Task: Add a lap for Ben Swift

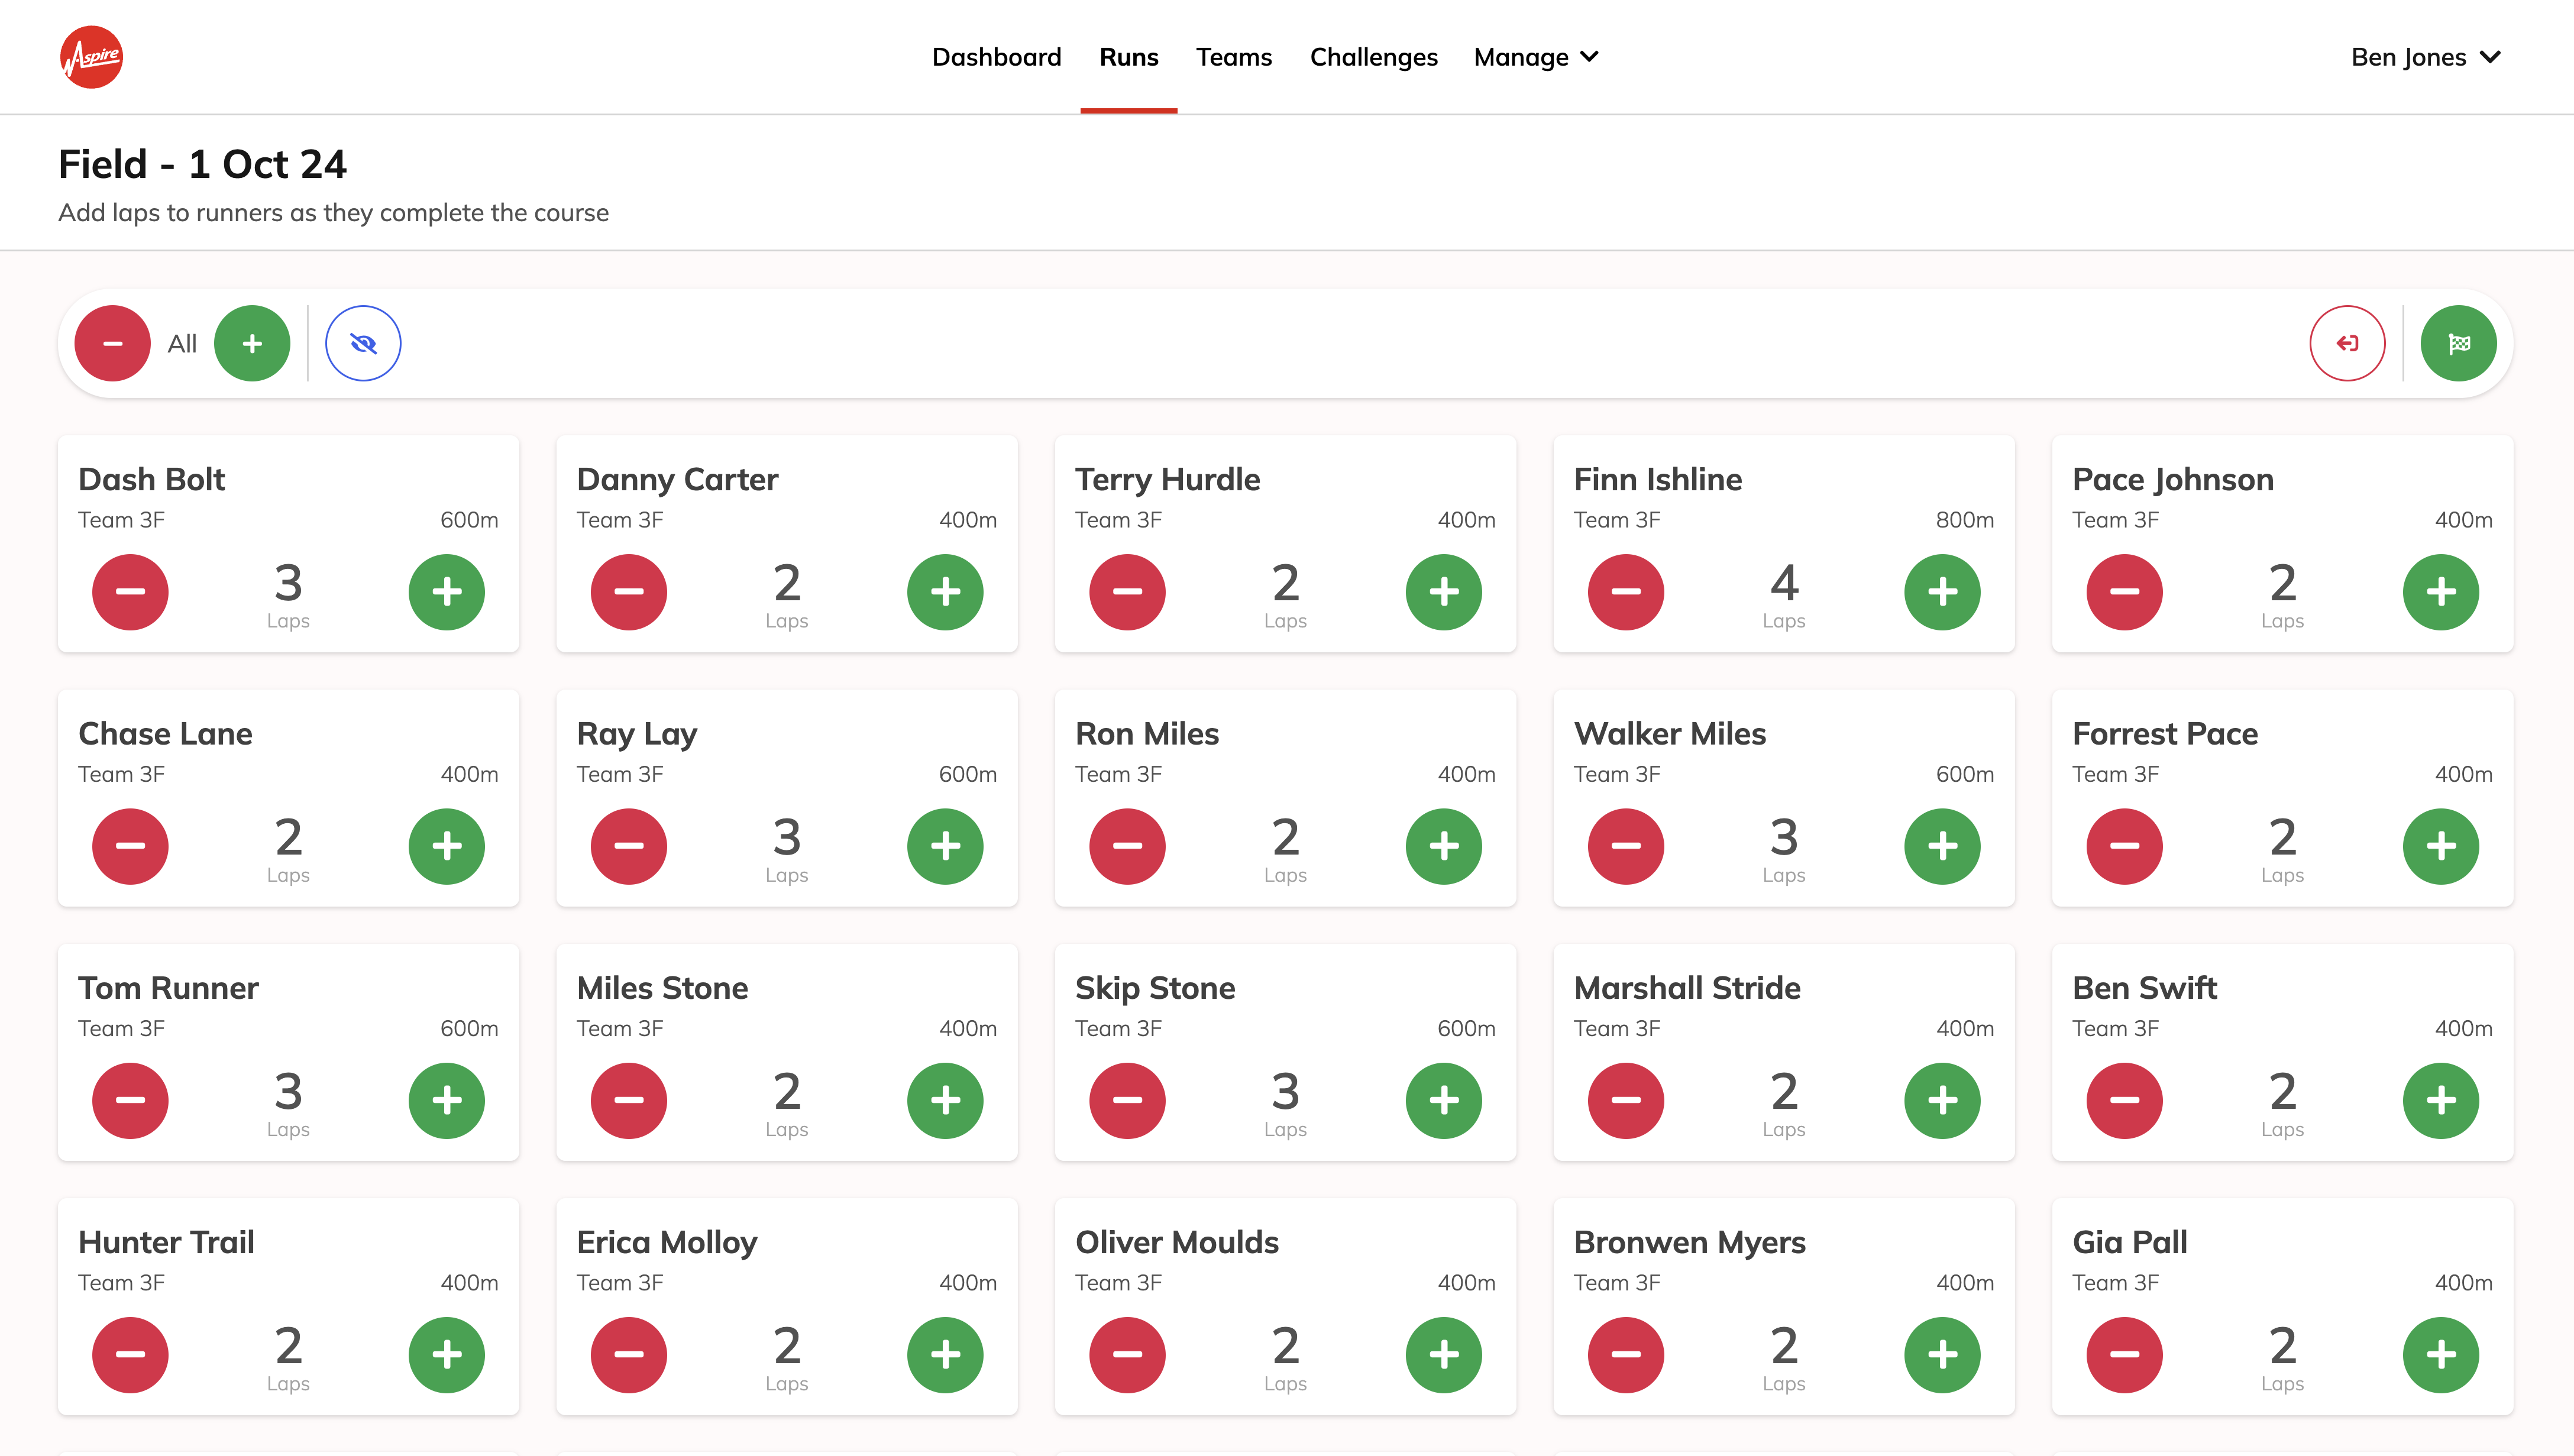Action: point(2441,1100)
